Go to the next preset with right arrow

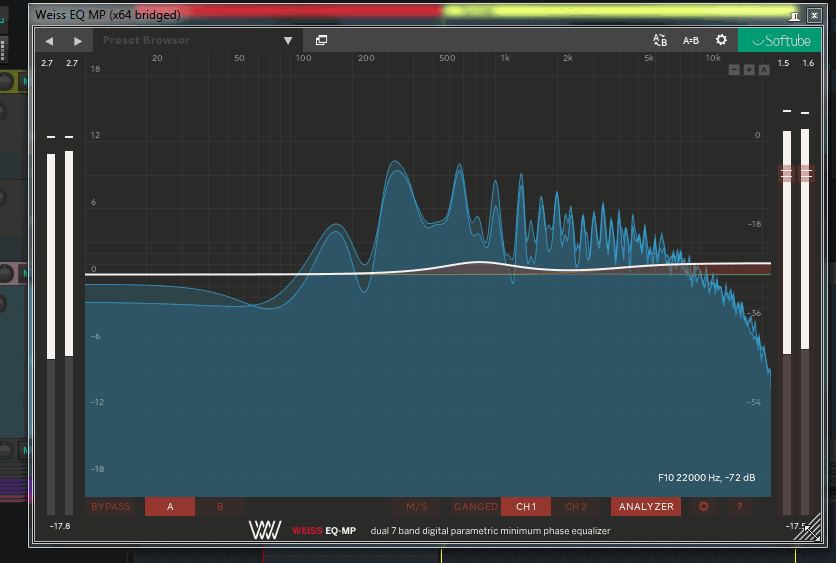coord(78,41)
